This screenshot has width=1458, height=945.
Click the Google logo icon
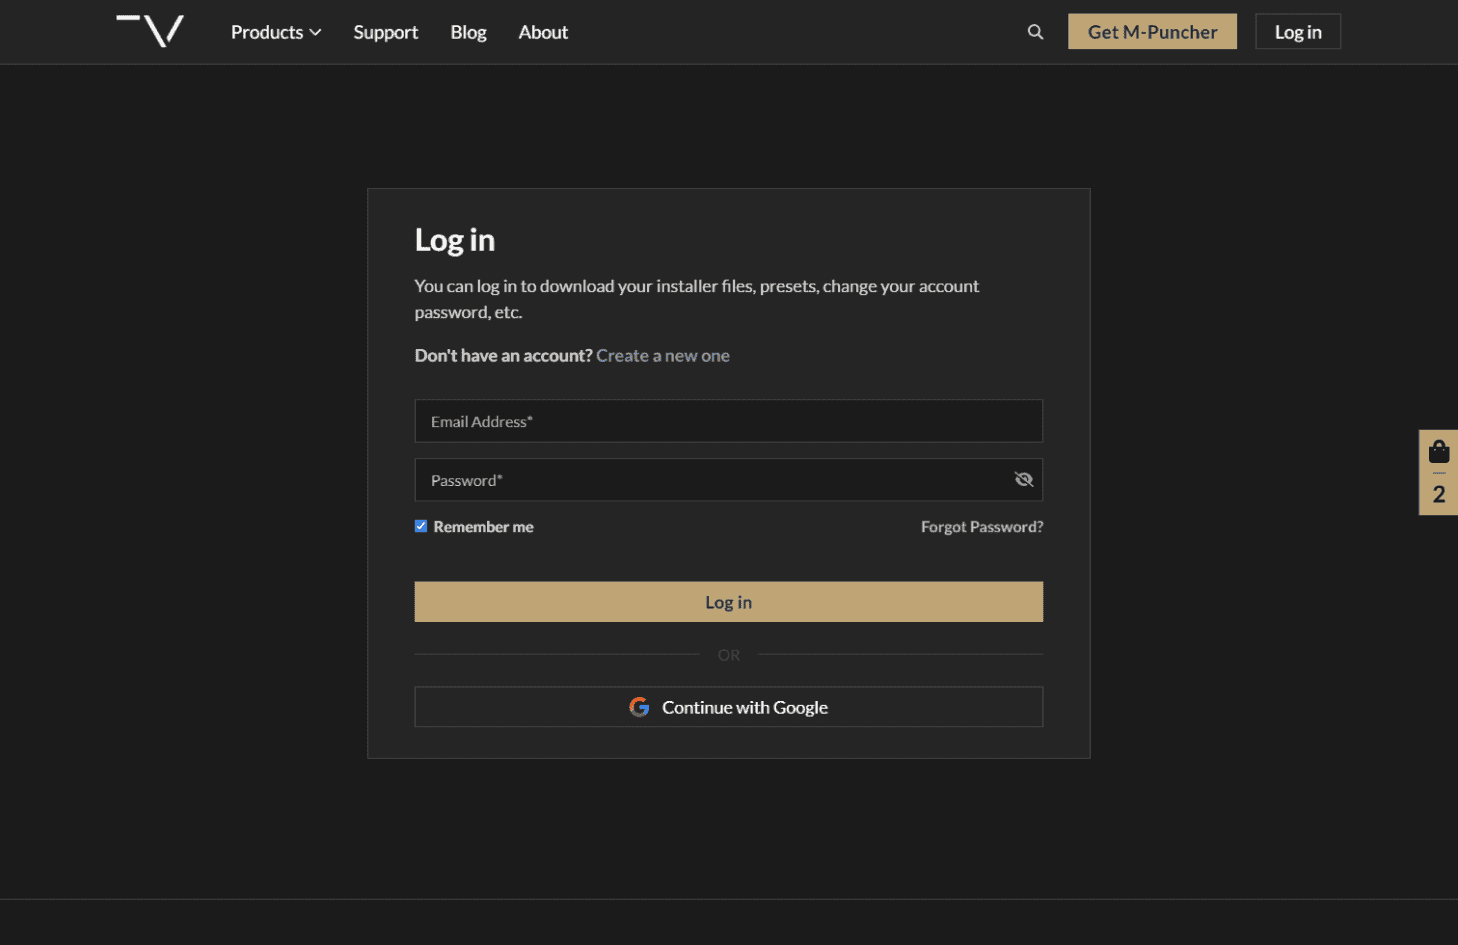[x=639, y=707]
